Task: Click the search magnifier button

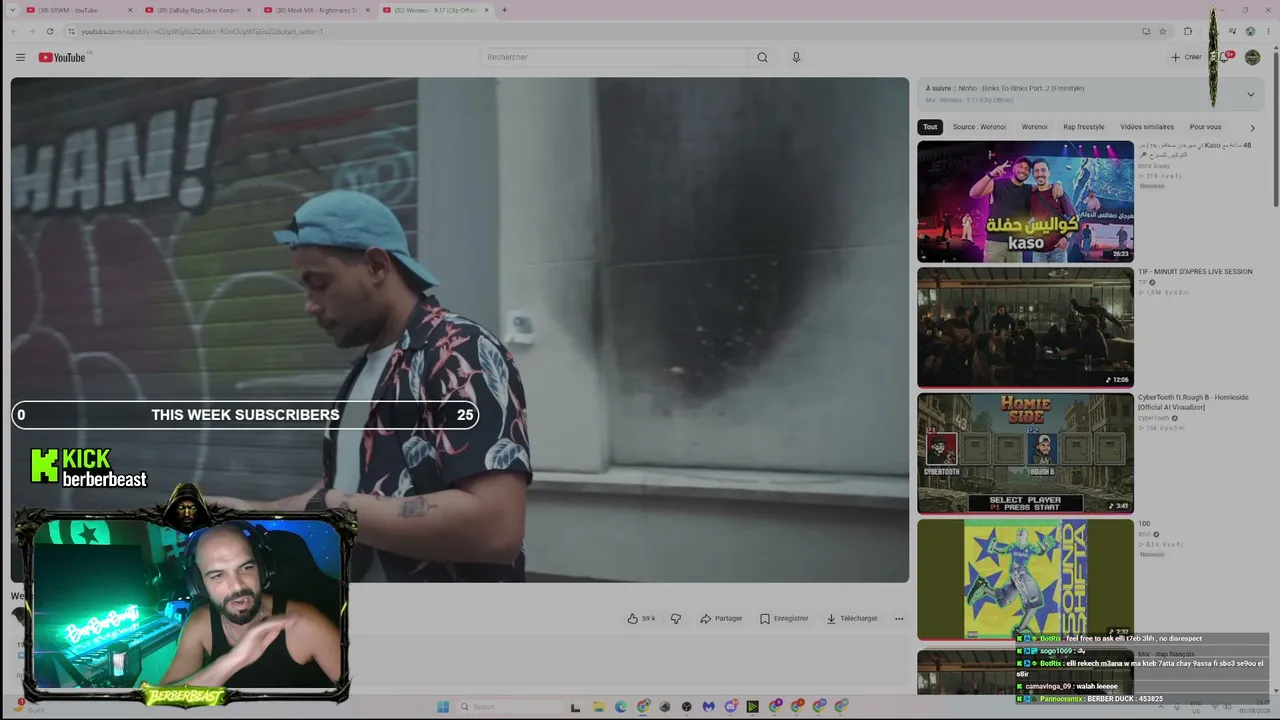Action: coord(762,57)
